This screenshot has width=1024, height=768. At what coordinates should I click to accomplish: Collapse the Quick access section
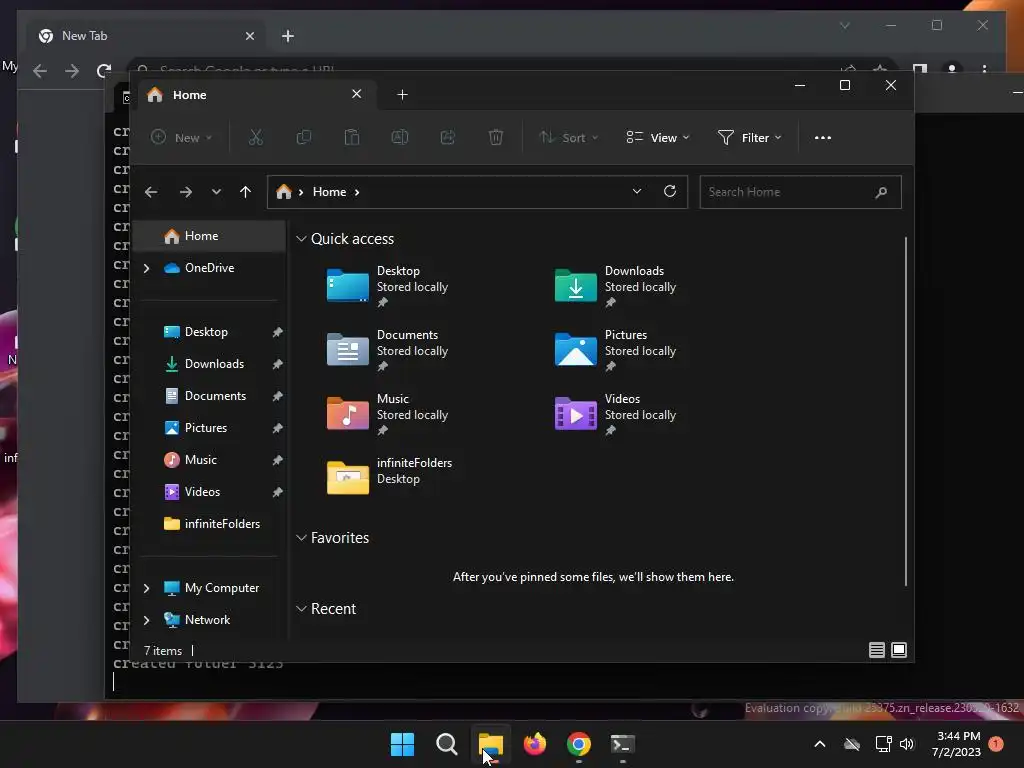[301, 239]
